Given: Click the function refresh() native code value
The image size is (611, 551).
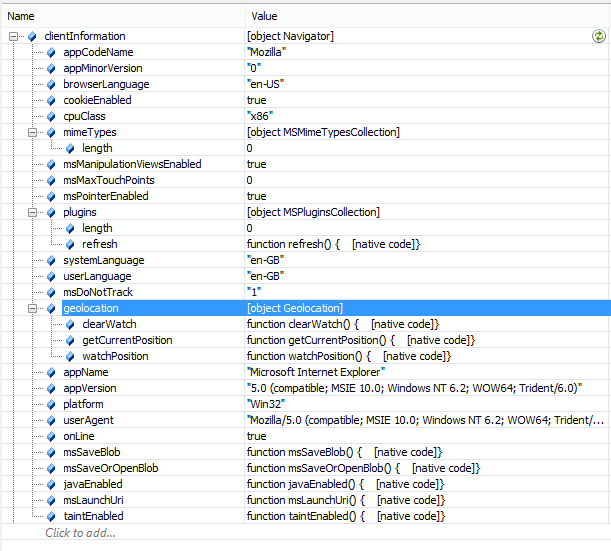Looking at the screenshot, I should tap(334, 244).
